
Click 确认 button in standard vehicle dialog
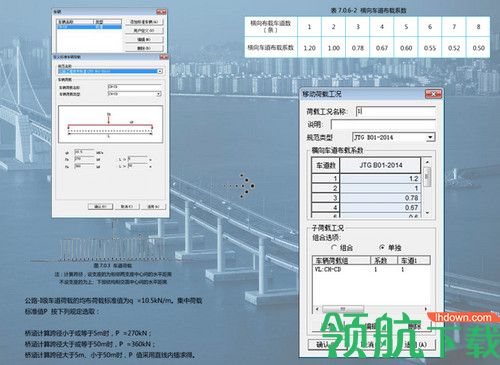100,207
